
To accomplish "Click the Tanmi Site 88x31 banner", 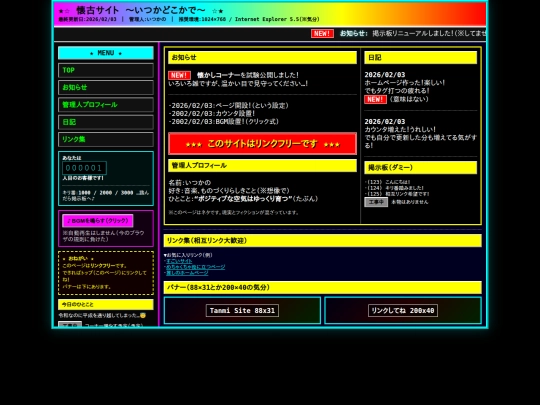I will coord(242,310).
